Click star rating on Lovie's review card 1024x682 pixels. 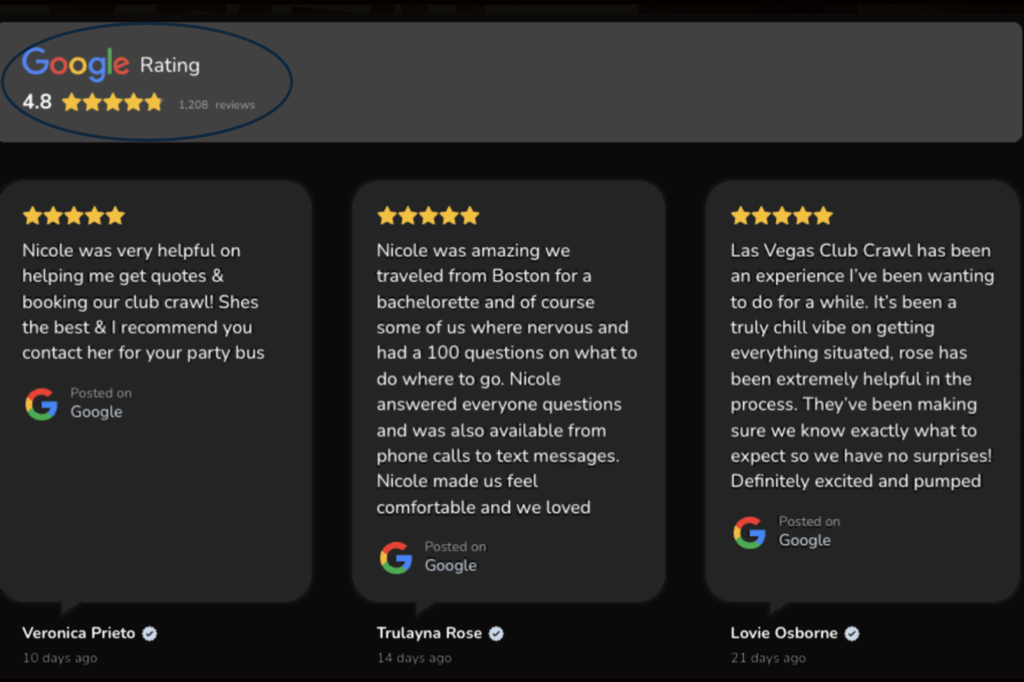click(x=782, y=216)
